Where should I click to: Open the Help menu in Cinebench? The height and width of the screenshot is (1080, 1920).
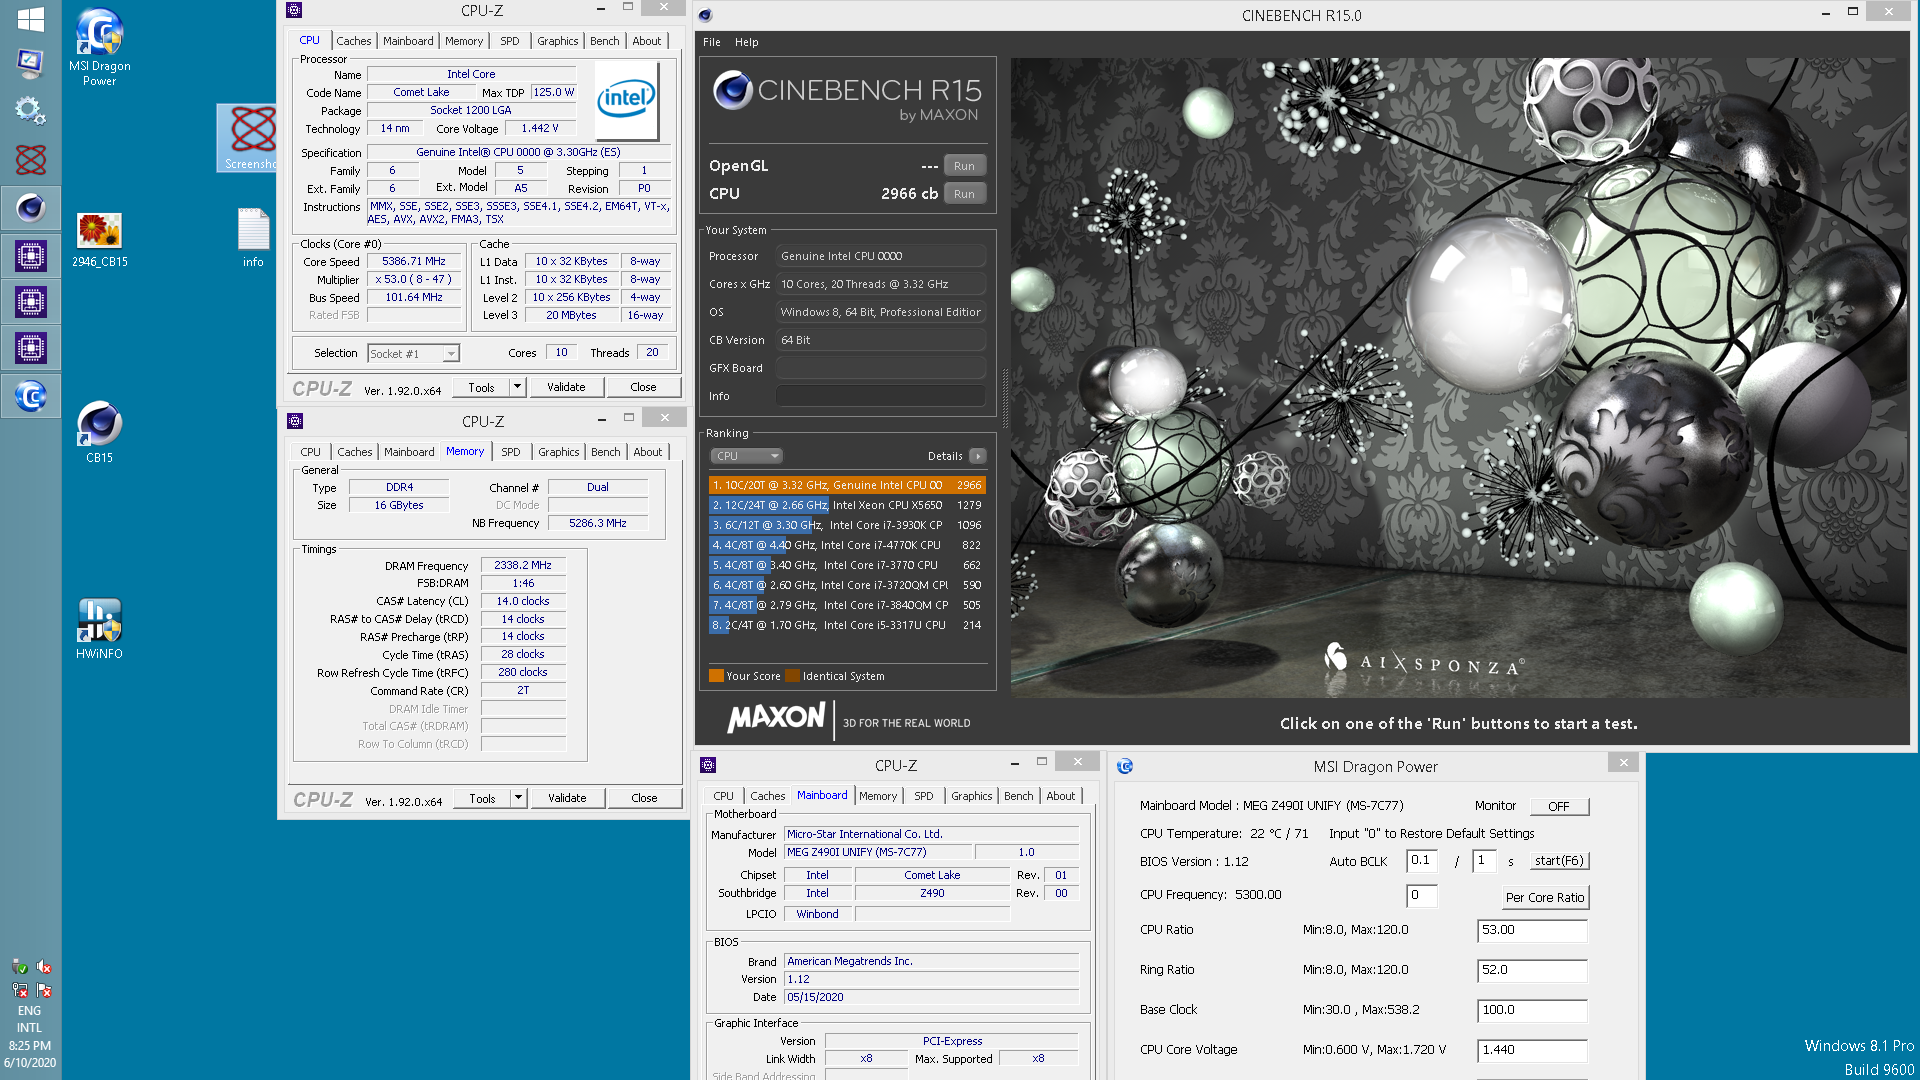click(x=747, y=42)
